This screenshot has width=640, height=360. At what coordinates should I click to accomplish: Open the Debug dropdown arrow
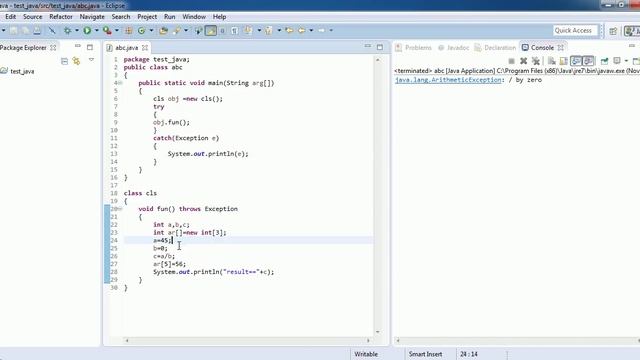(76, 30)
